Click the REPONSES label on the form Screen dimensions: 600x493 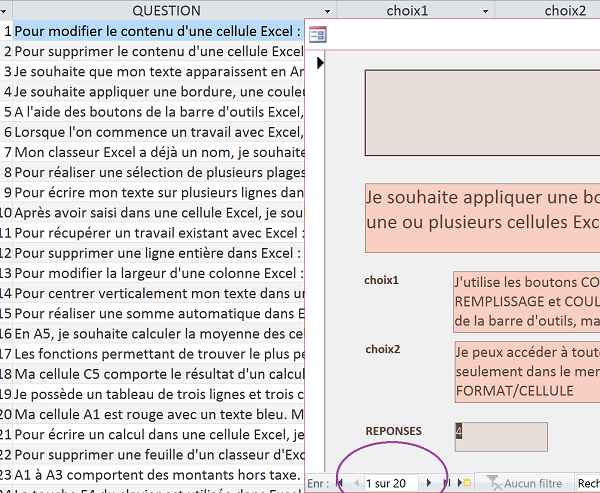coord(393,431)
